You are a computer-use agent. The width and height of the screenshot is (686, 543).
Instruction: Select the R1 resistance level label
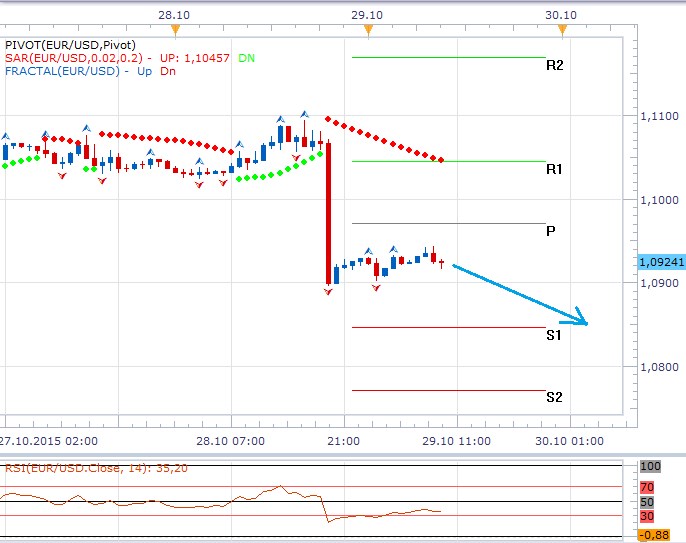tap(554, 170)
